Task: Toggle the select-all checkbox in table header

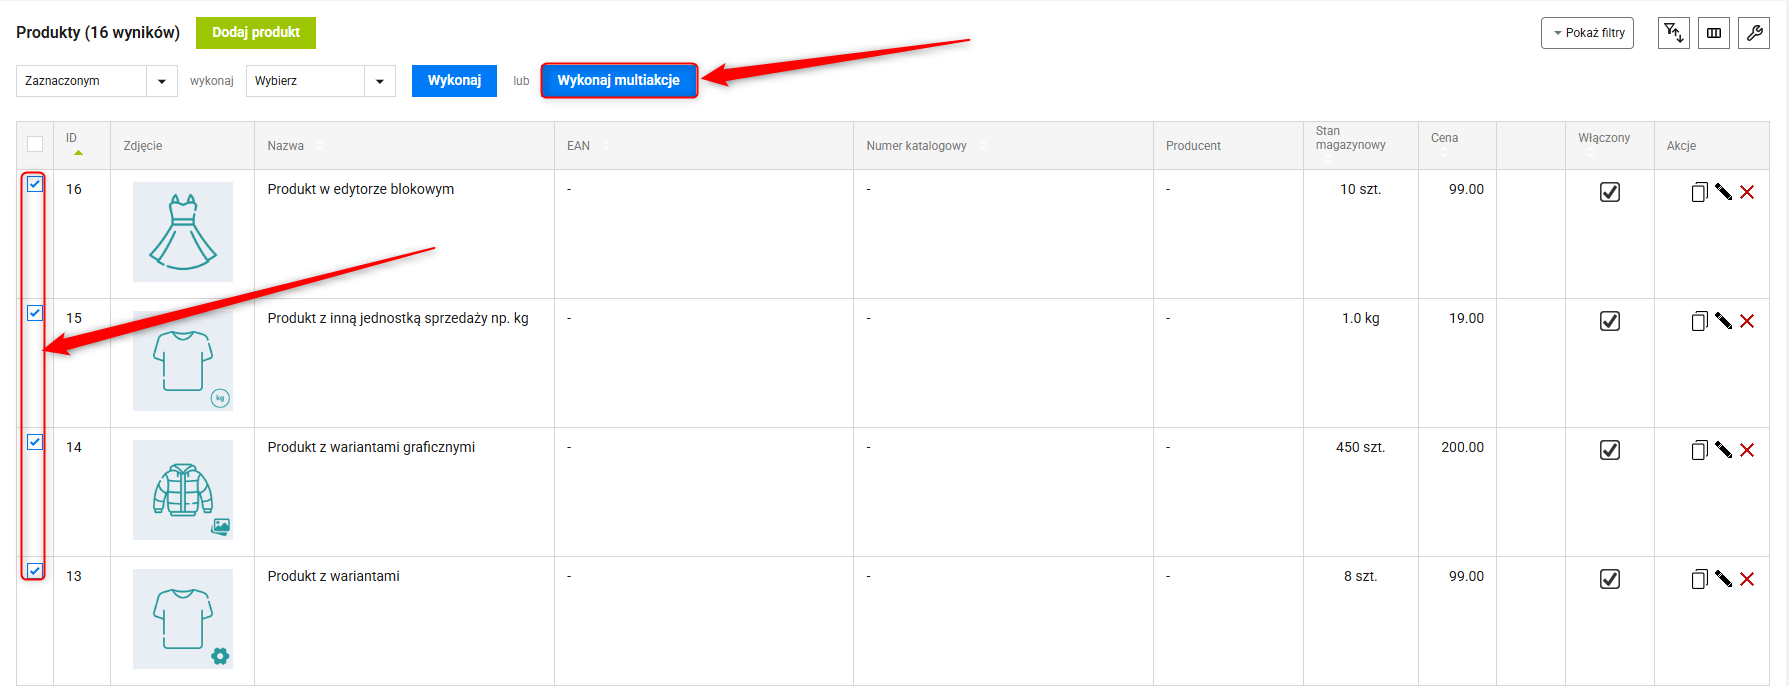Action: tap(35, 144)
